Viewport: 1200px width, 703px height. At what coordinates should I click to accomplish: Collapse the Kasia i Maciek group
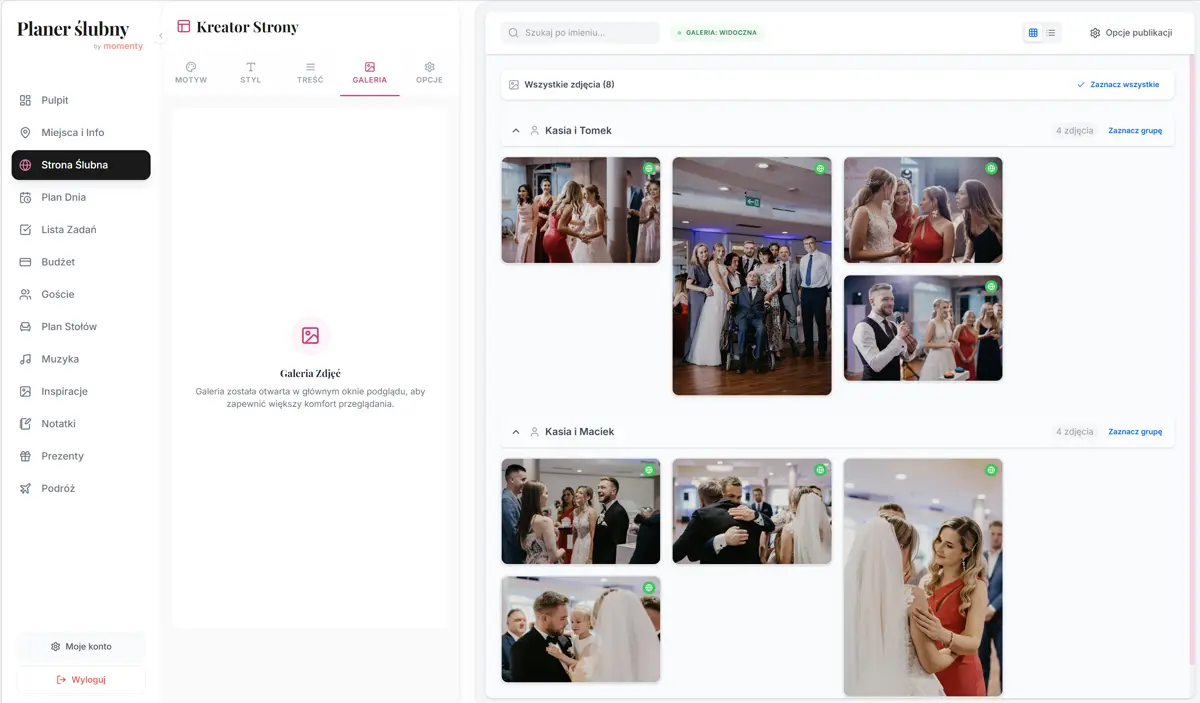[x=516, y=432]
